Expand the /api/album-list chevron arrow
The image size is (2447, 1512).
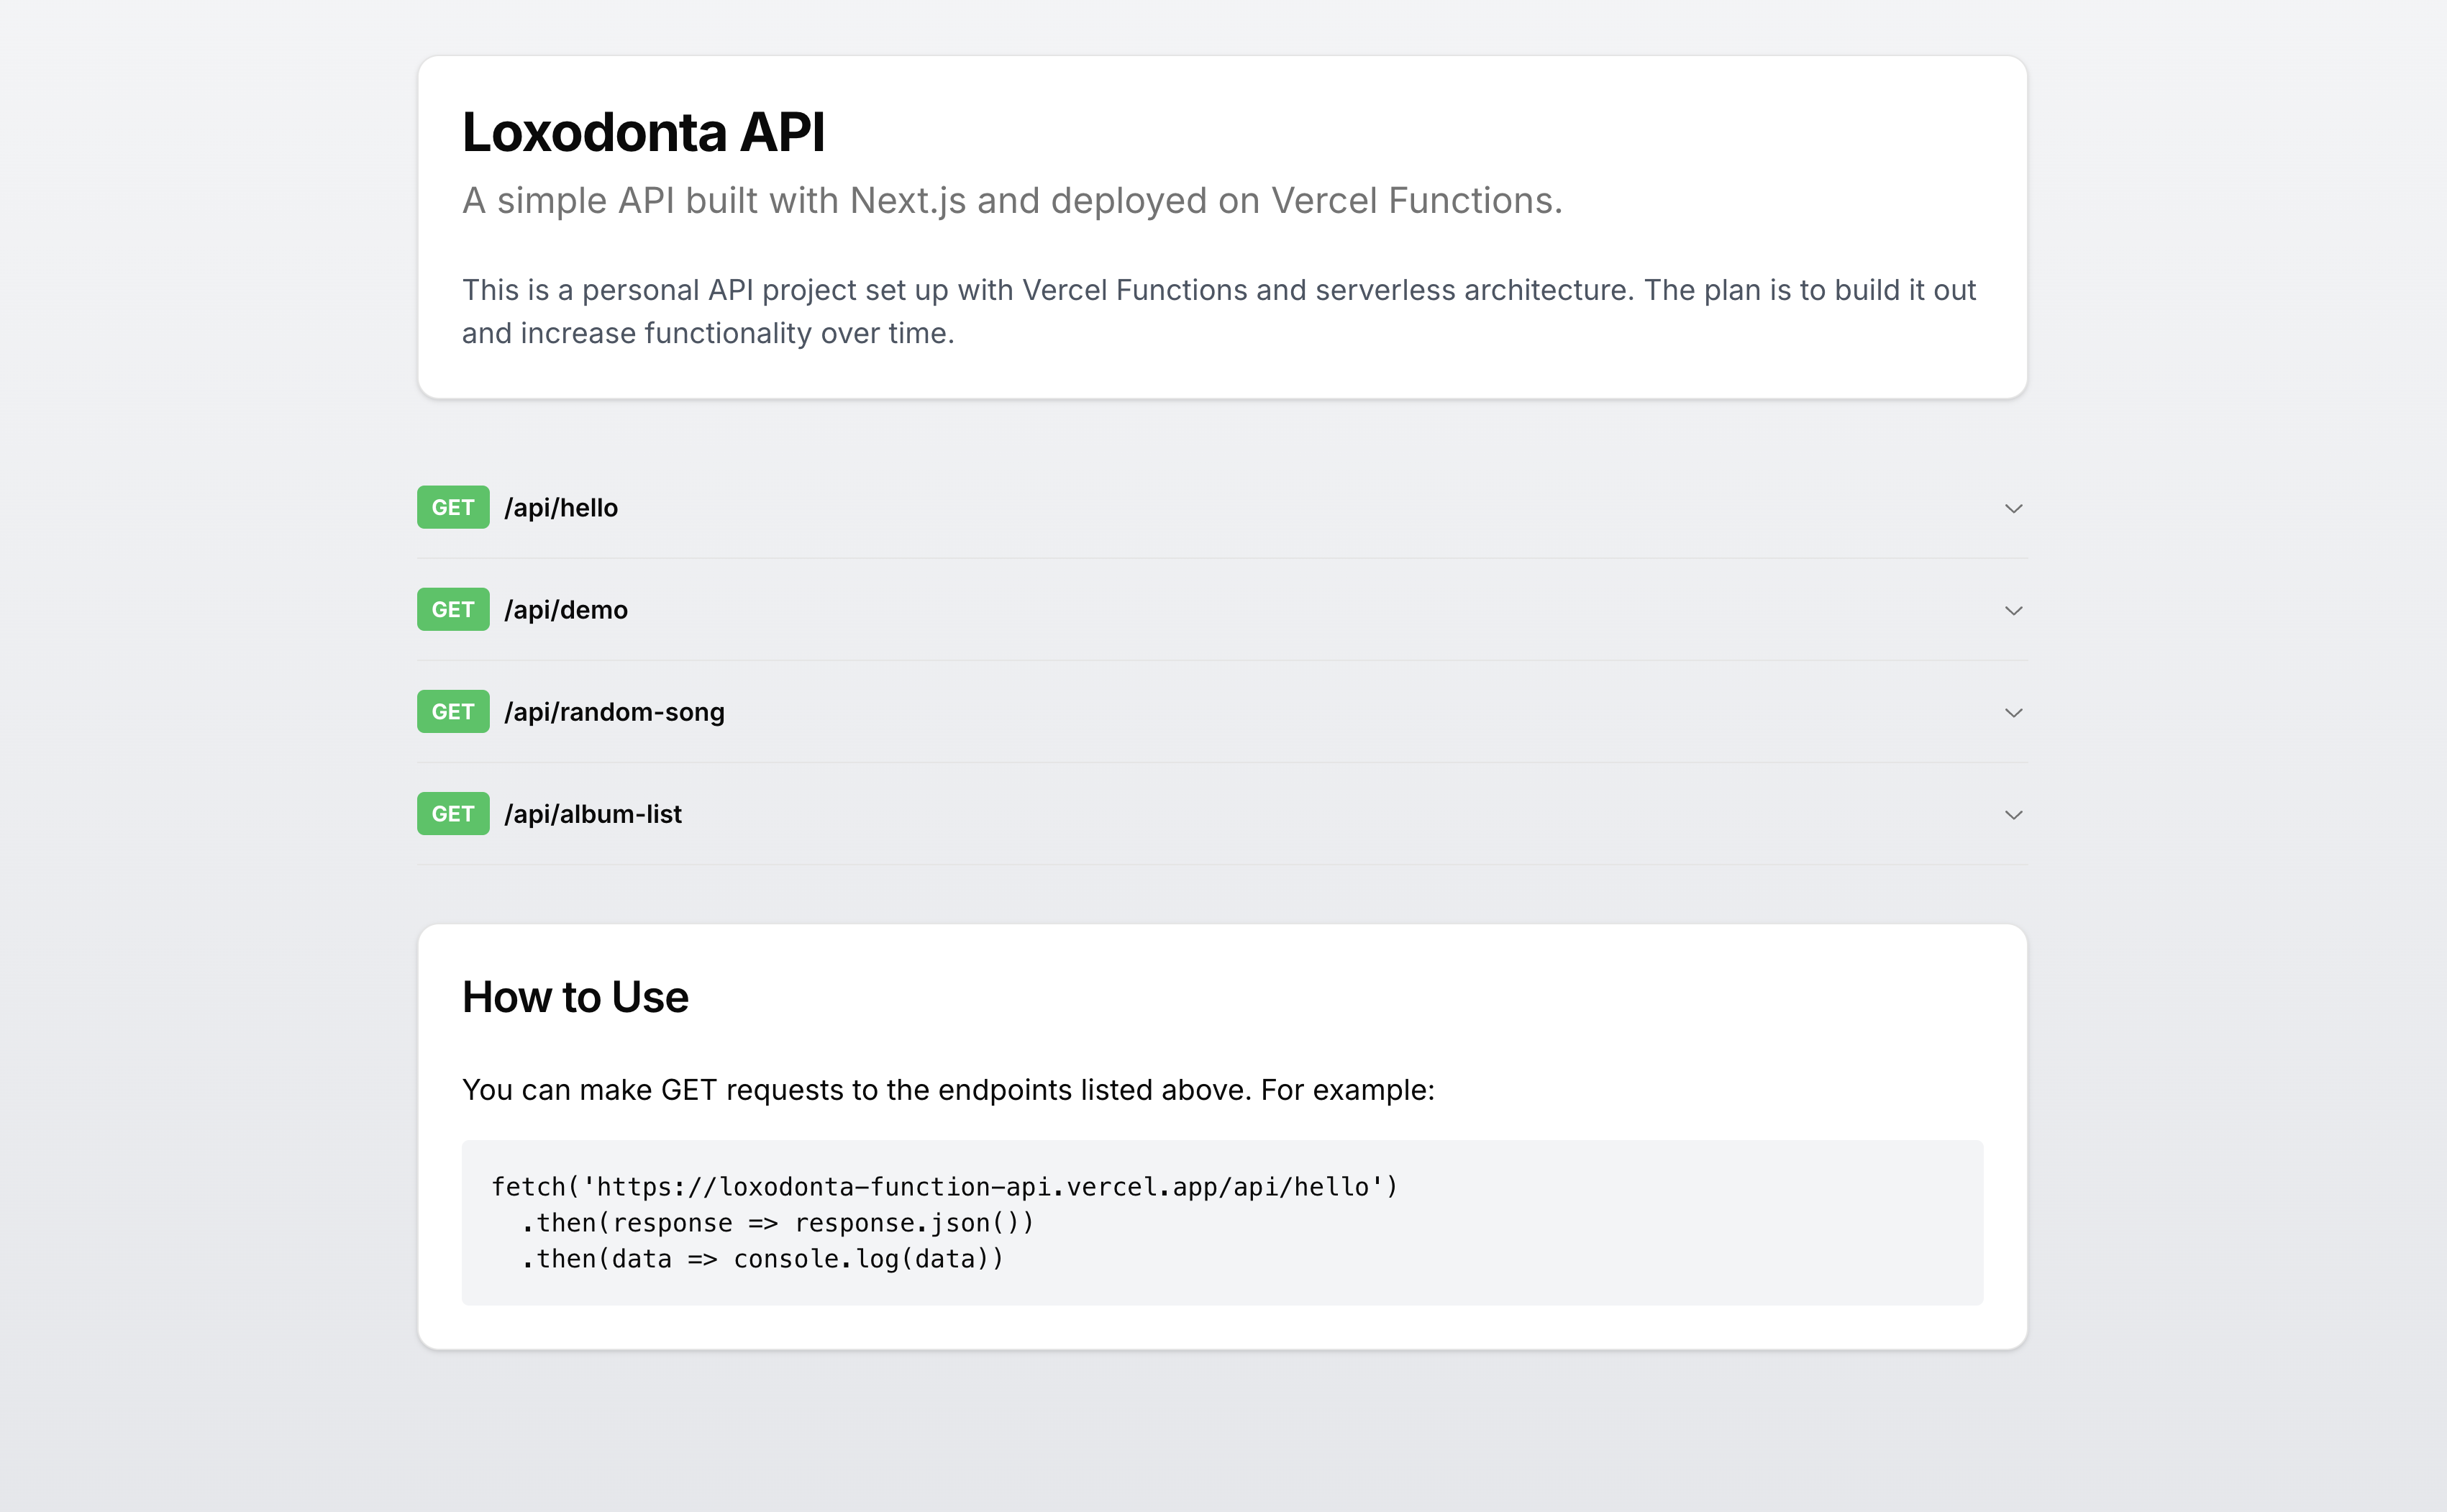[2013, 814]
